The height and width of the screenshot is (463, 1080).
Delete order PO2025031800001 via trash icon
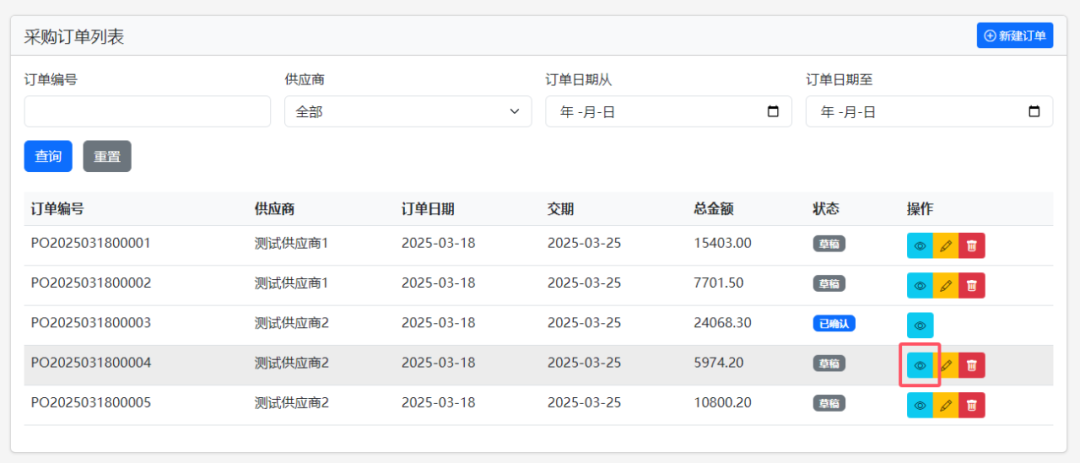click(x=971, y=246)
